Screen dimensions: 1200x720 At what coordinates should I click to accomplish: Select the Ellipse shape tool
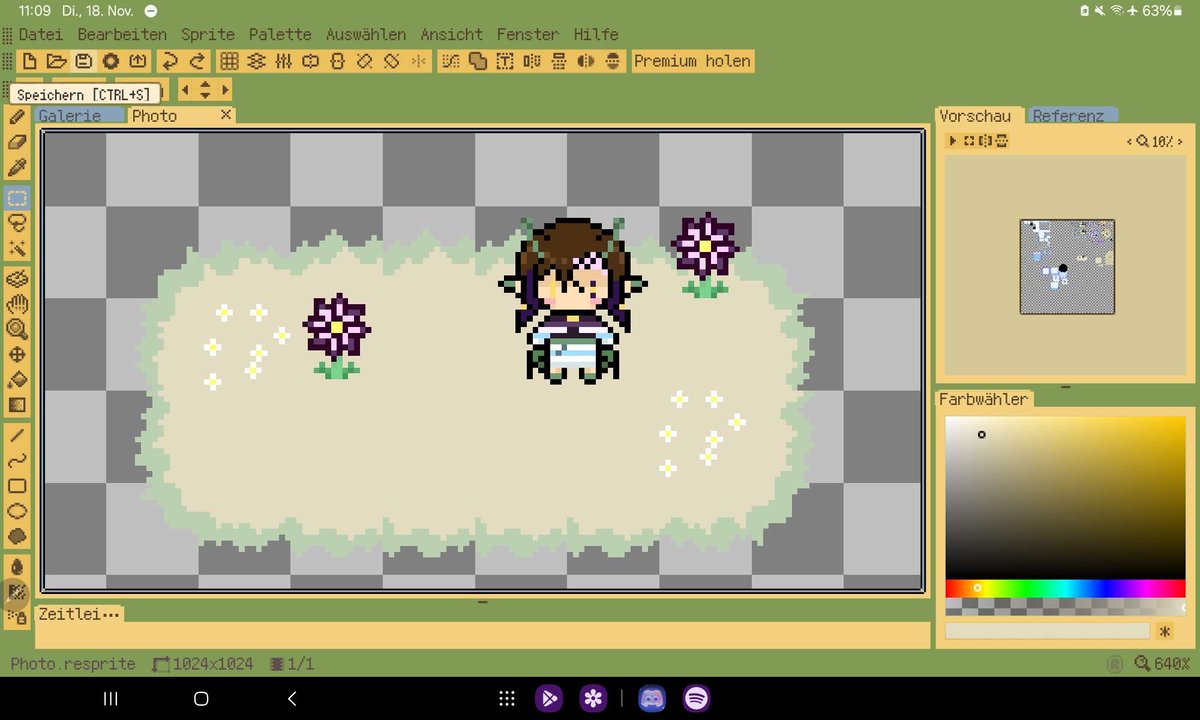click(x=17, y=512)
